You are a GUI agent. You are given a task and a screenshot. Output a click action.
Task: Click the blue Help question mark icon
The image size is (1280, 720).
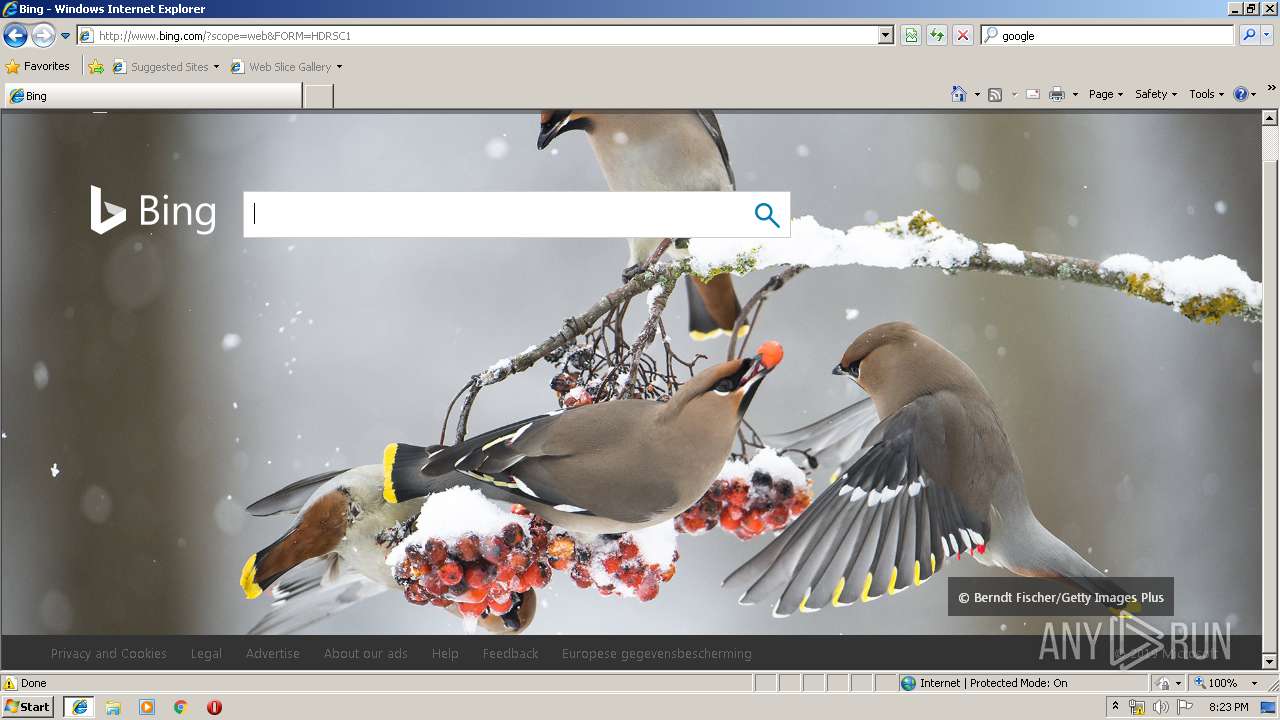[x=1241, y=94]
